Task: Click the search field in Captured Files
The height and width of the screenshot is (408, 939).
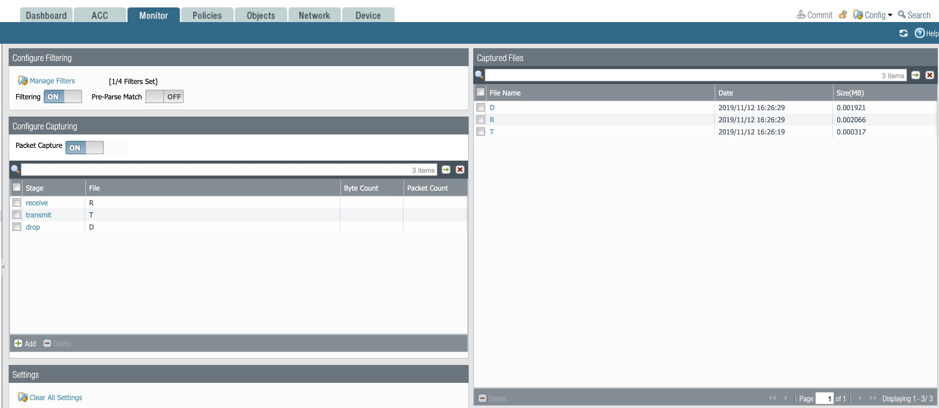Action: click(696, 75)
